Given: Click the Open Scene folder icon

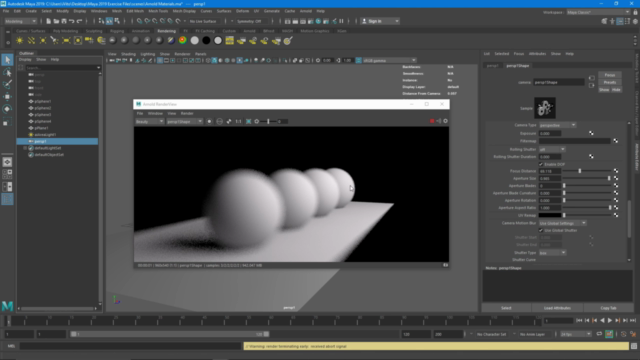Looking at the screenshot, I should click(x=56, y=21).
